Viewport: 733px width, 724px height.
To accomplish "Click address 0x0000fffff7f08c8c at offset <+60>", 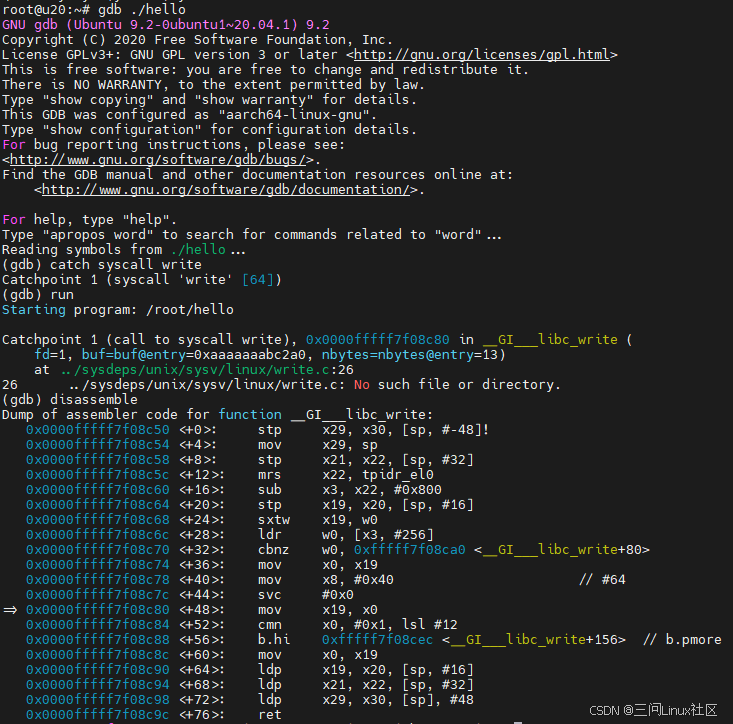I will coord(98,654).
